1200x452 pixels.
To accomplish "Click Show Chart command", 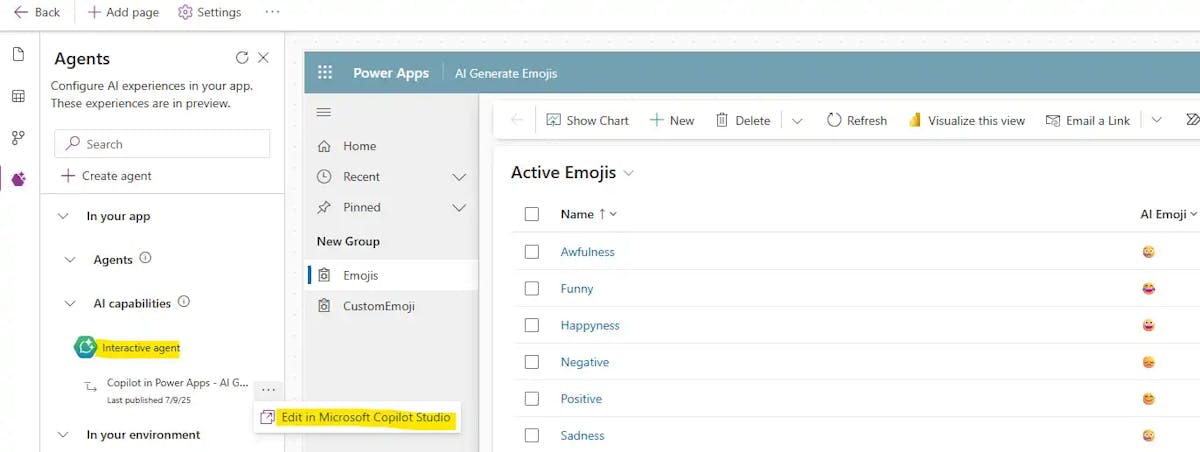I will [x=588, y=120].
